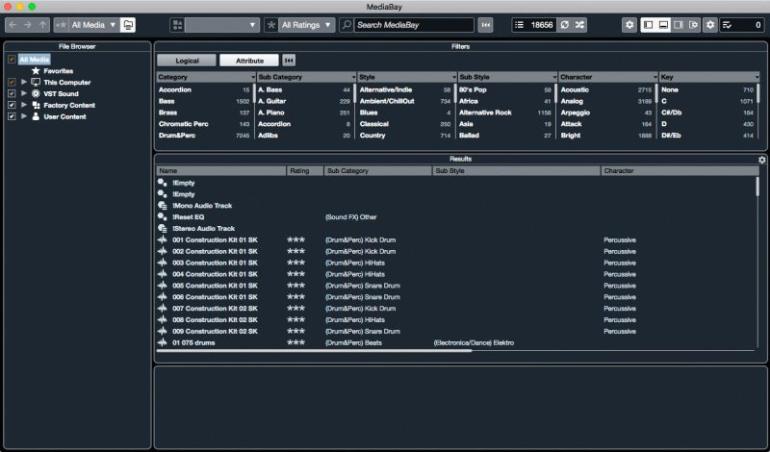The height and width of the screenshot is (452, 770).
Task: Sort results by Name column header
Action: click(x=221, y=171)
